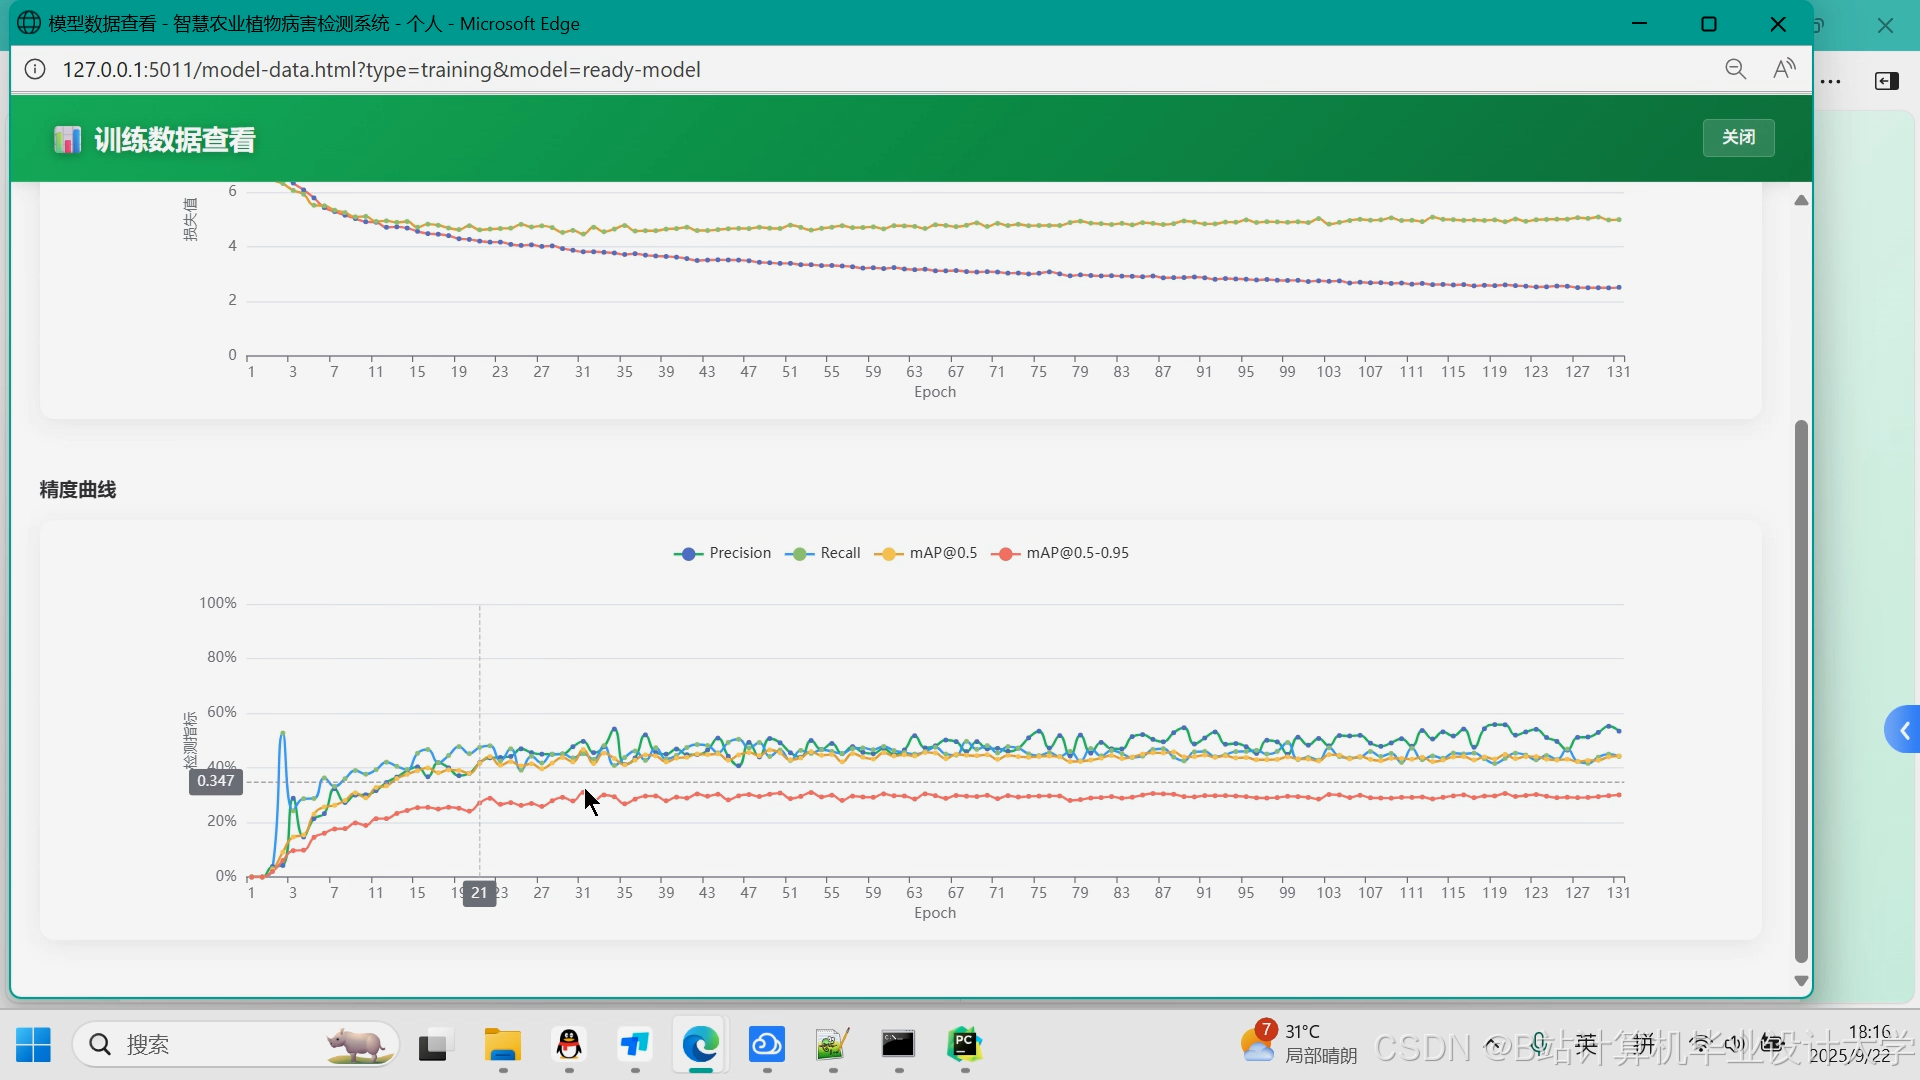Click the scroll down arrow of page
This screenshot has width=1920, height=1080.
tap(1801, 981)
